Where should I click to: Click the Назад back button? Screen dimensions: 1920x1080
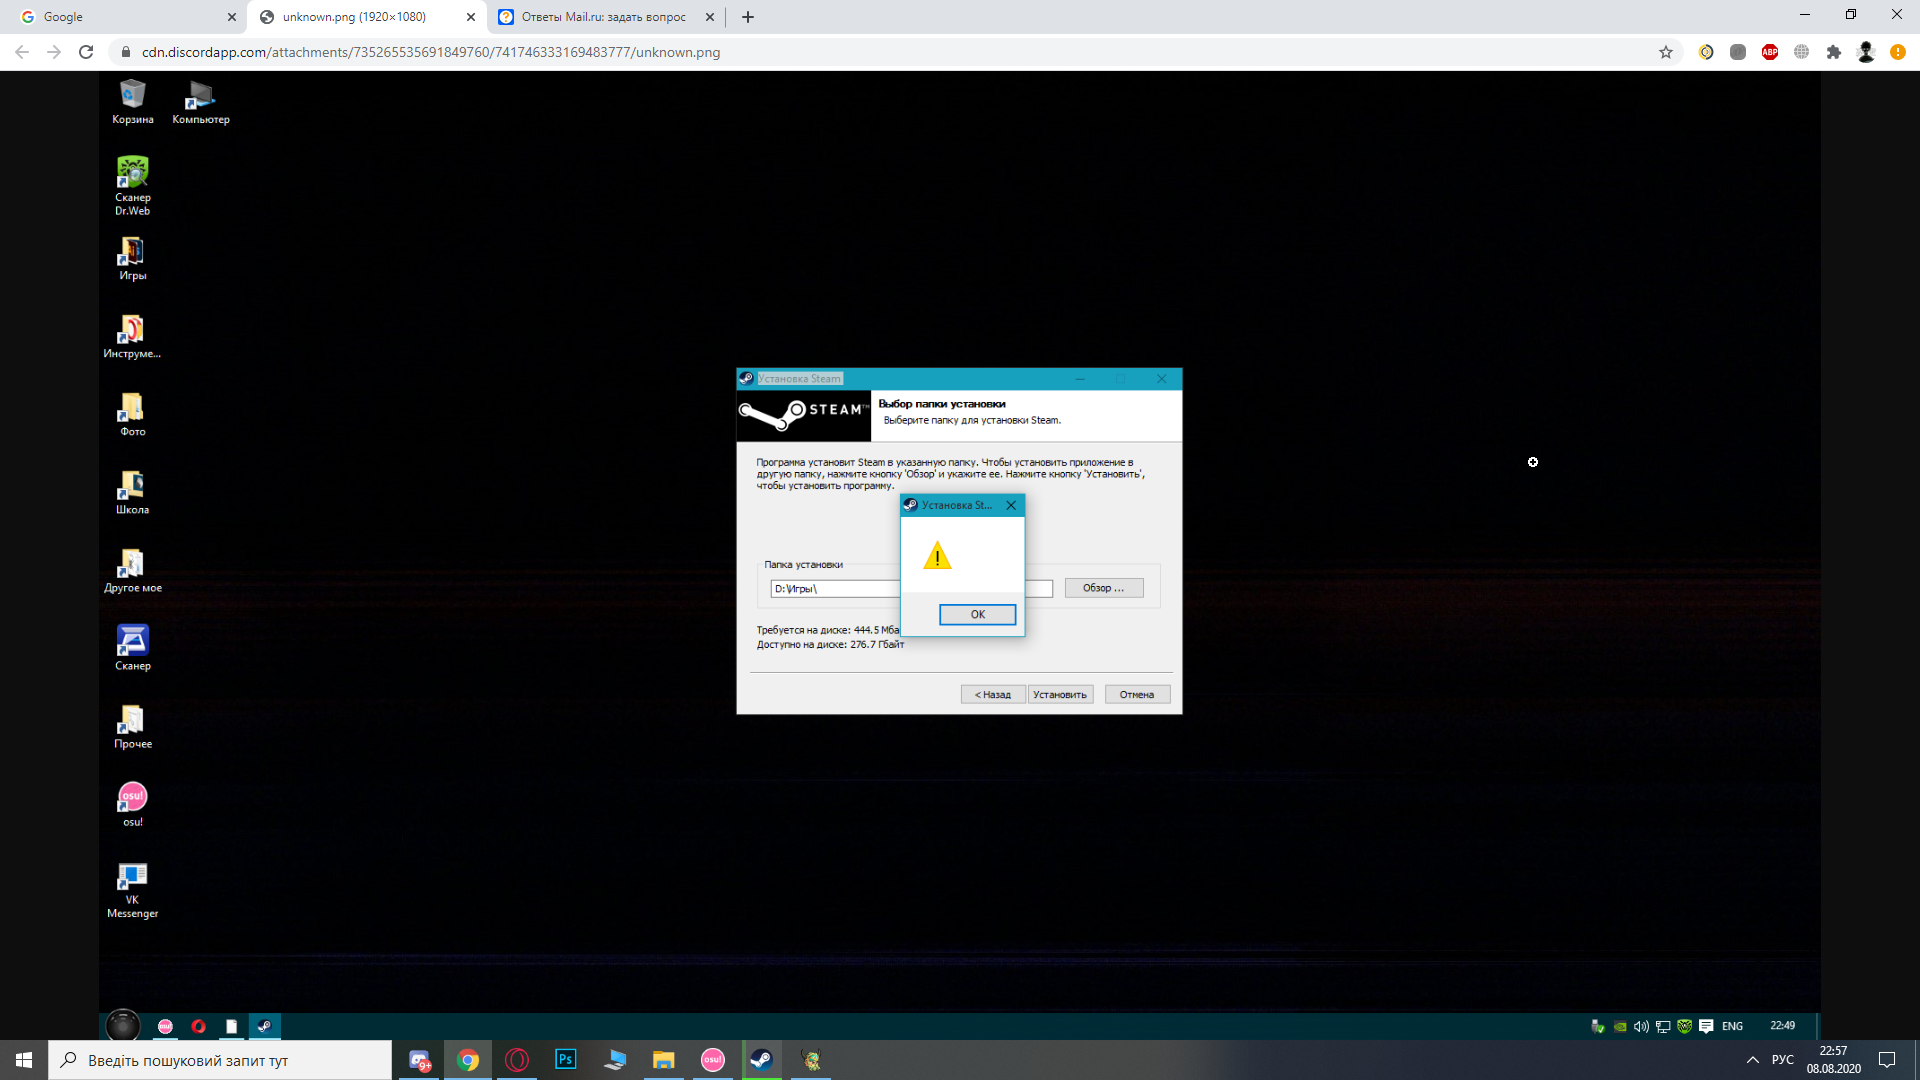coord(993,694)
